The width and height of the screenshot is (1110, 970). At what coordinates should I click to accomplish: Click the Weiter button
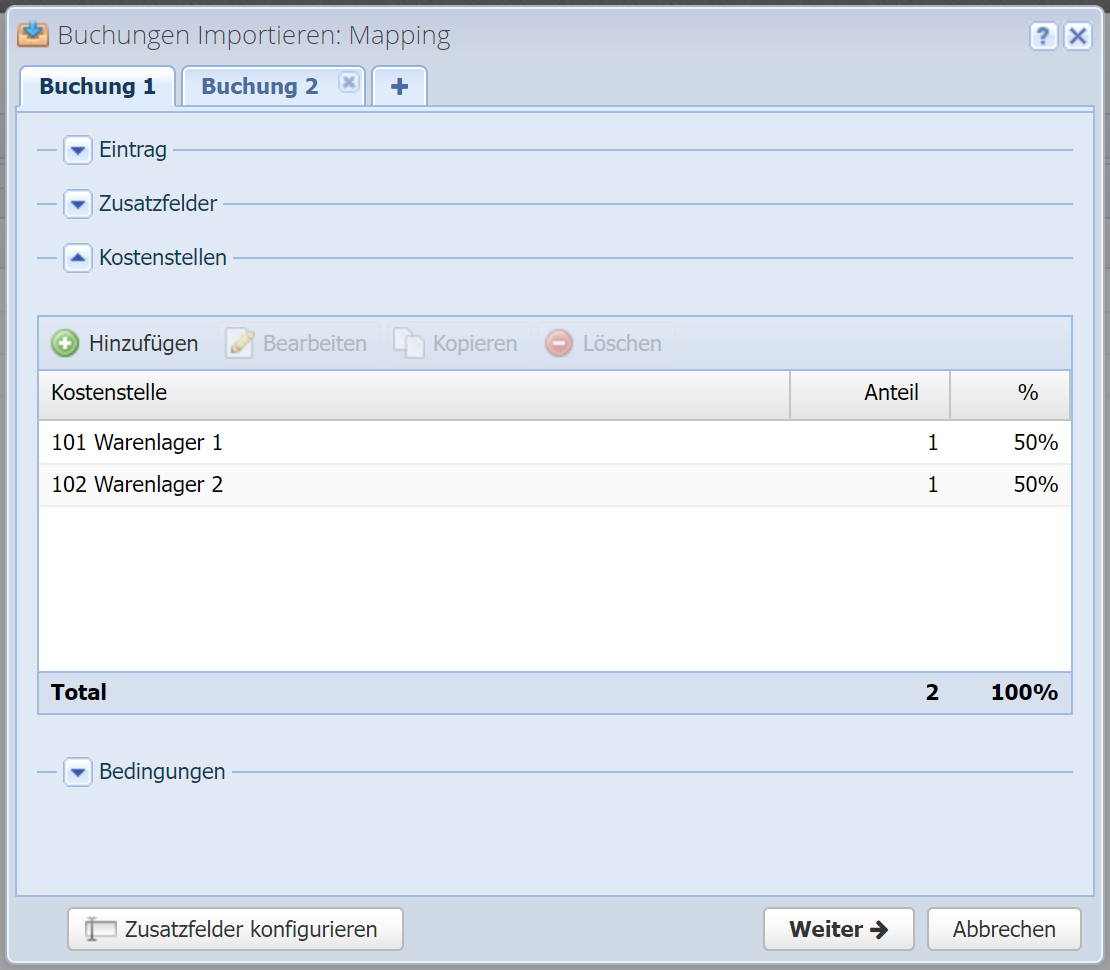[838, 929]
